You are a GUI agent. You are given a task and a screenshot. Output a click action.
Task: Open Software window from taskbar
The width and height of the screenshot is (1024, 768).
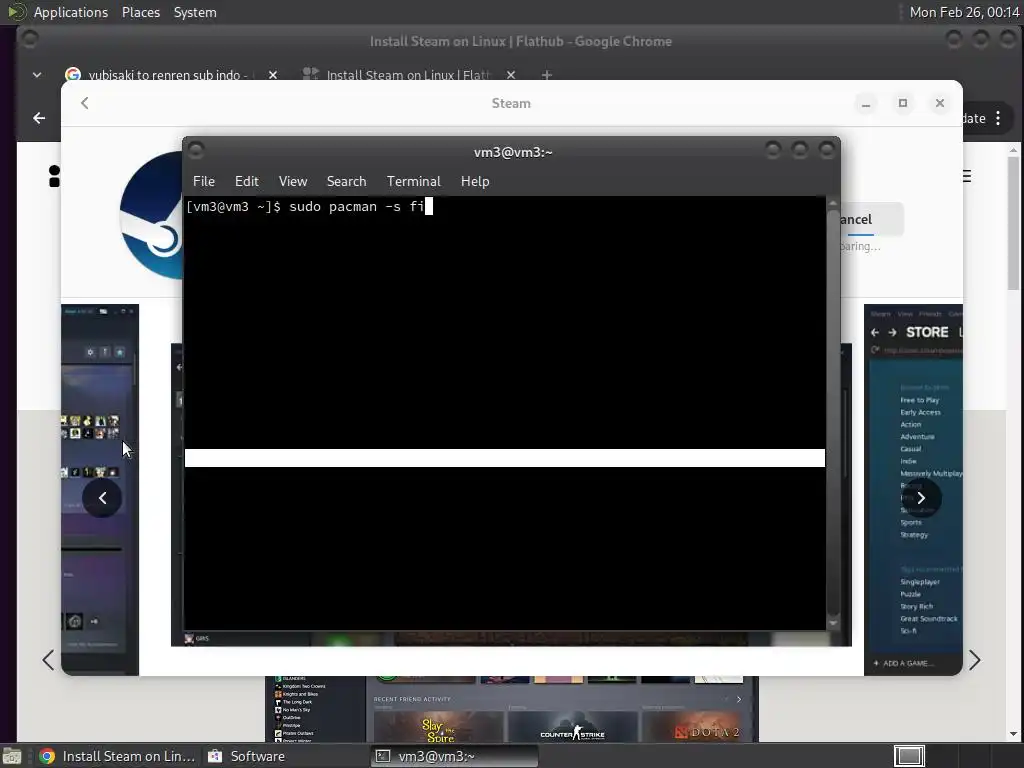pos(246,756)
